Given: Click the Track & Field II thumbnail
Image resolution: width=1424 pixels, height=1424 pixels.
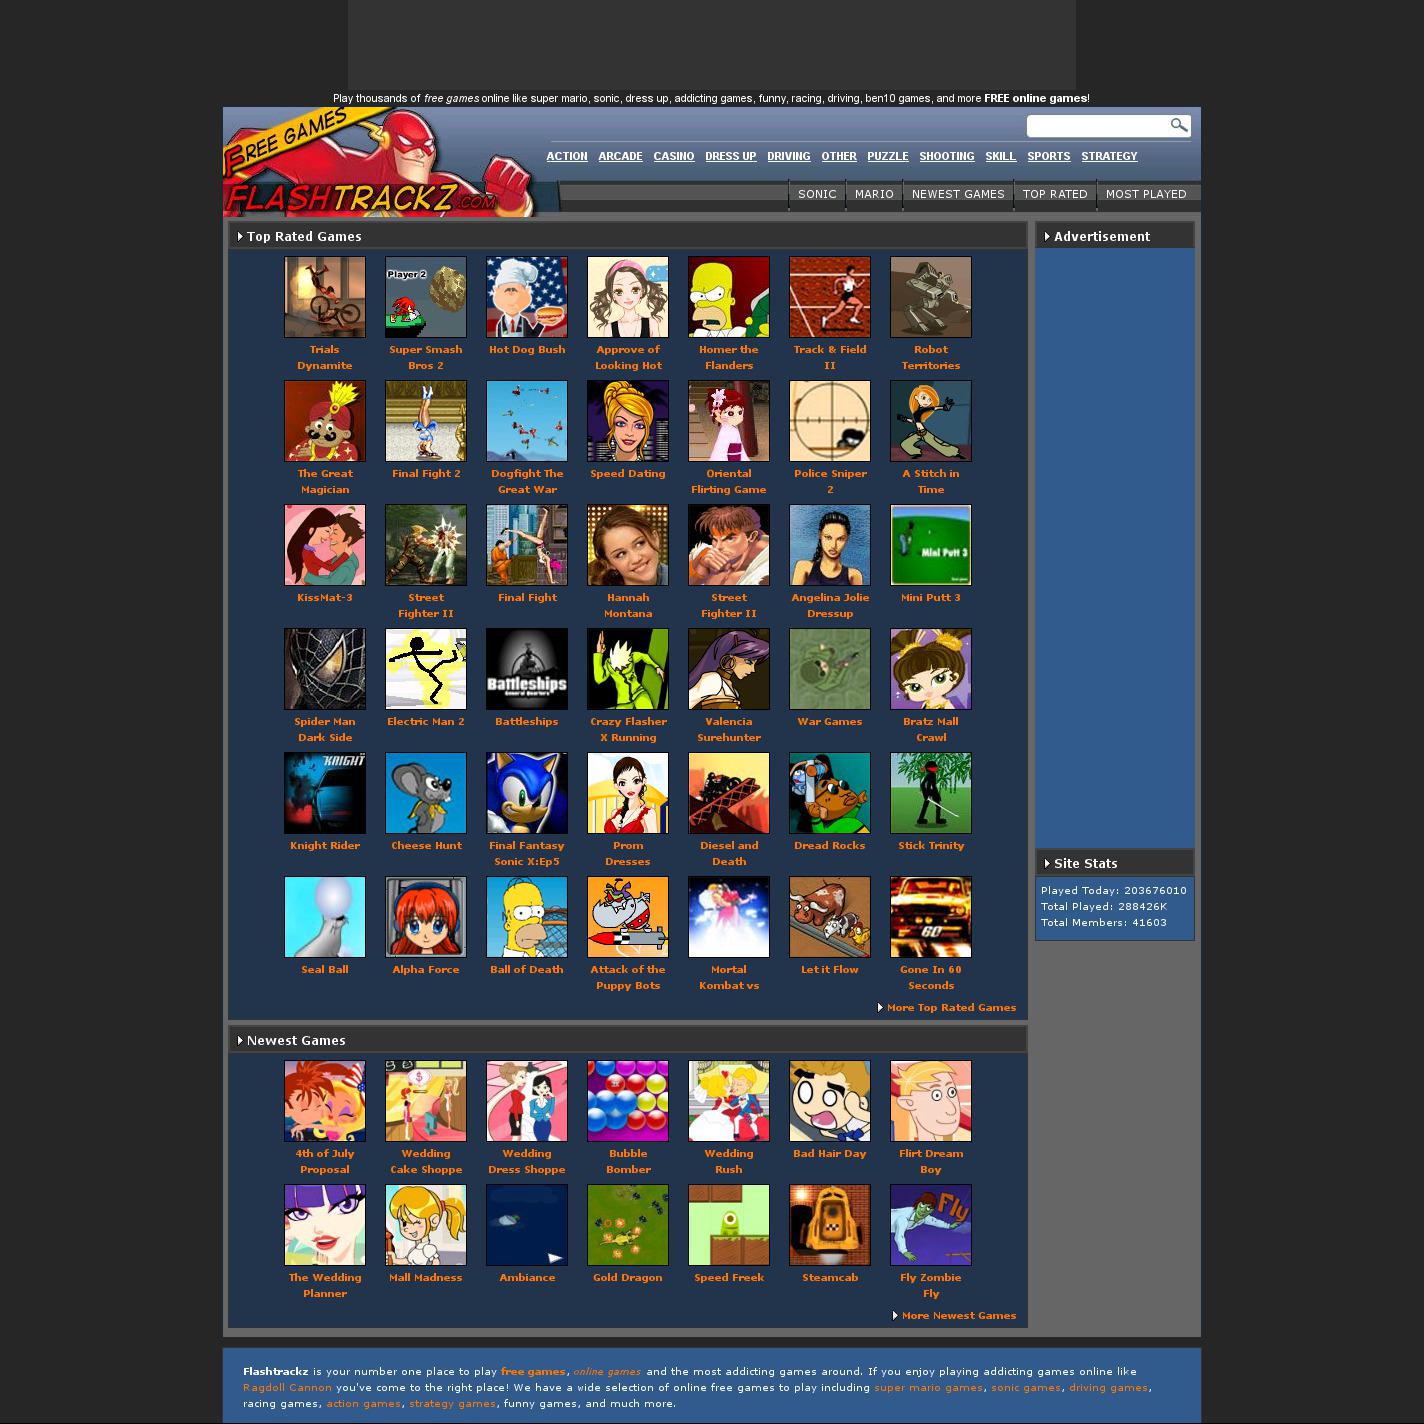Looking at the screenshot, I should click(x=830, y=297).
